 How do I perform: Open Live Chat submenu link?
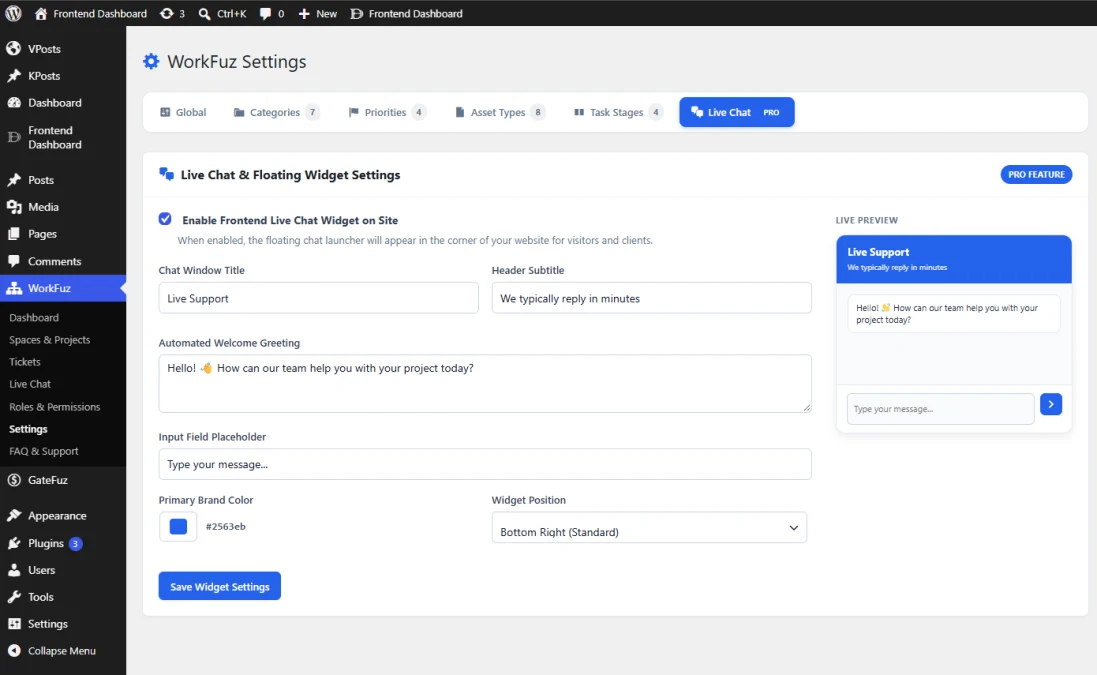pos(29,384)
